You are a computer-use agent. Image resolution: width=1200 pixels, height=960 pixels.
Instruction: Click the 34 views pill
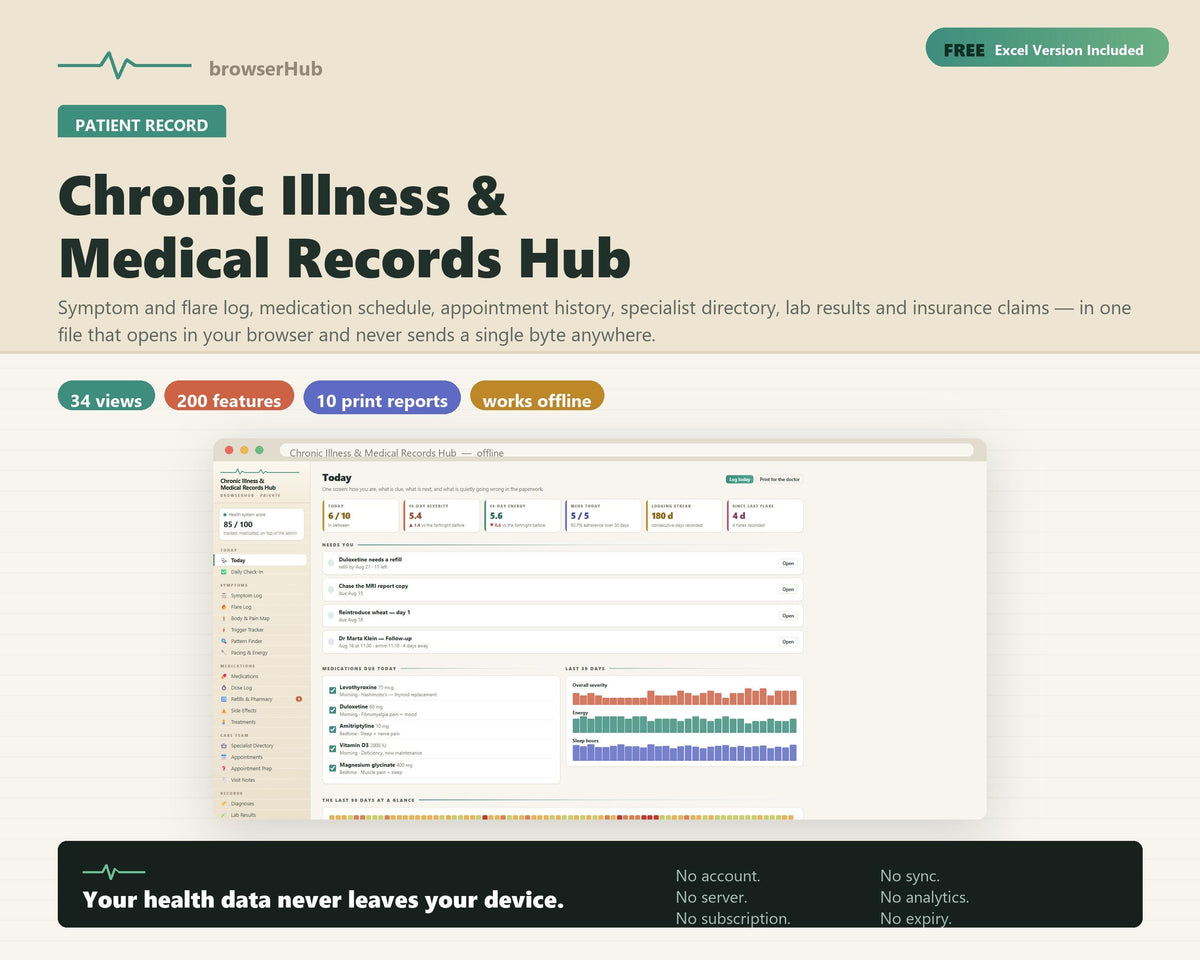(x=106, y=398)
